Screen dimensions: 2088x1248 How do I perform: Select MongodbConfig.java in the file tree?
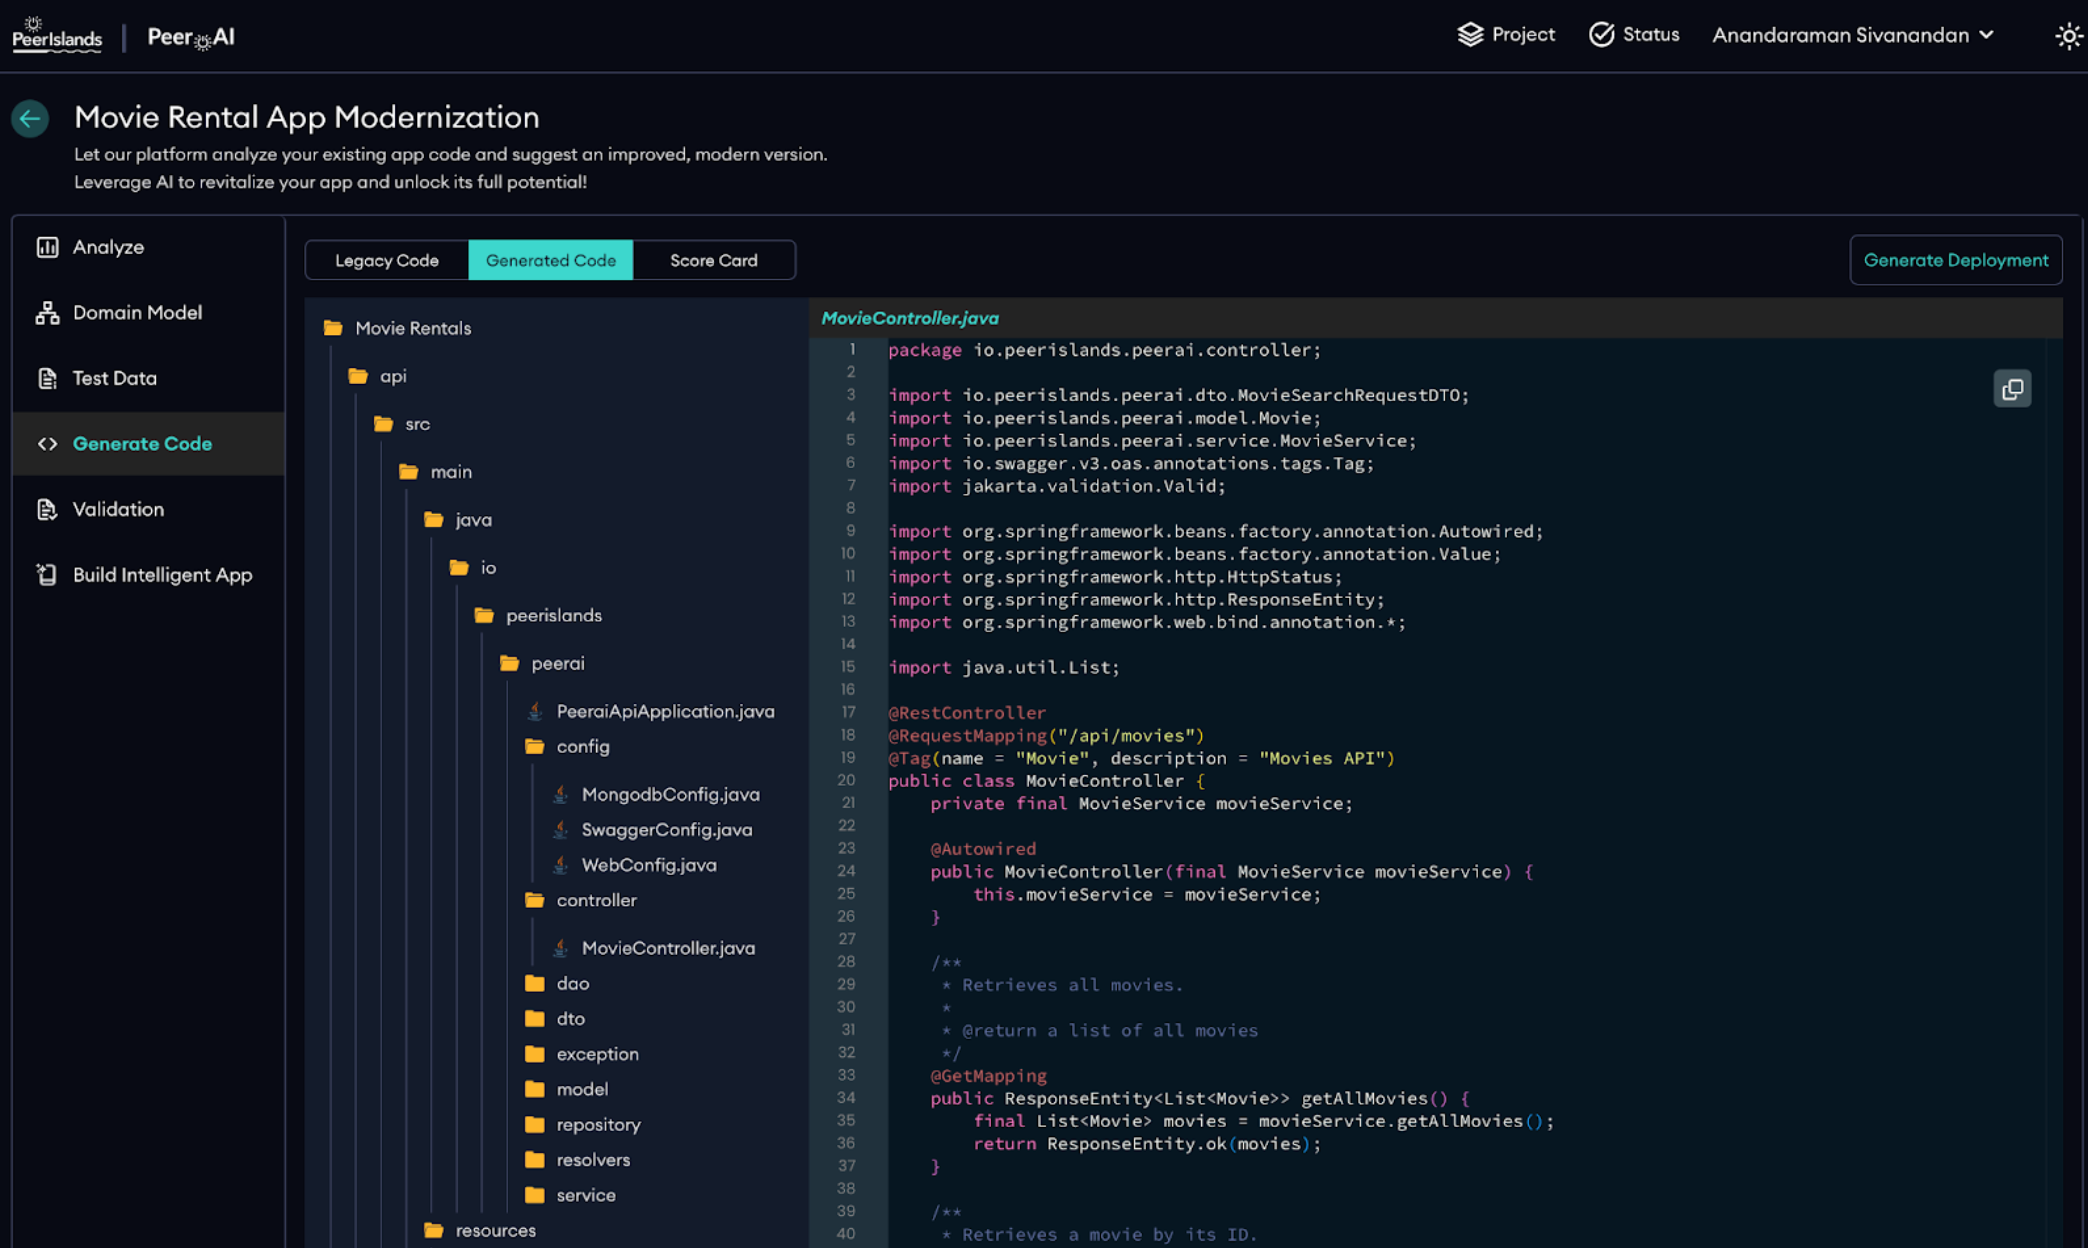[x=669, y=794]
